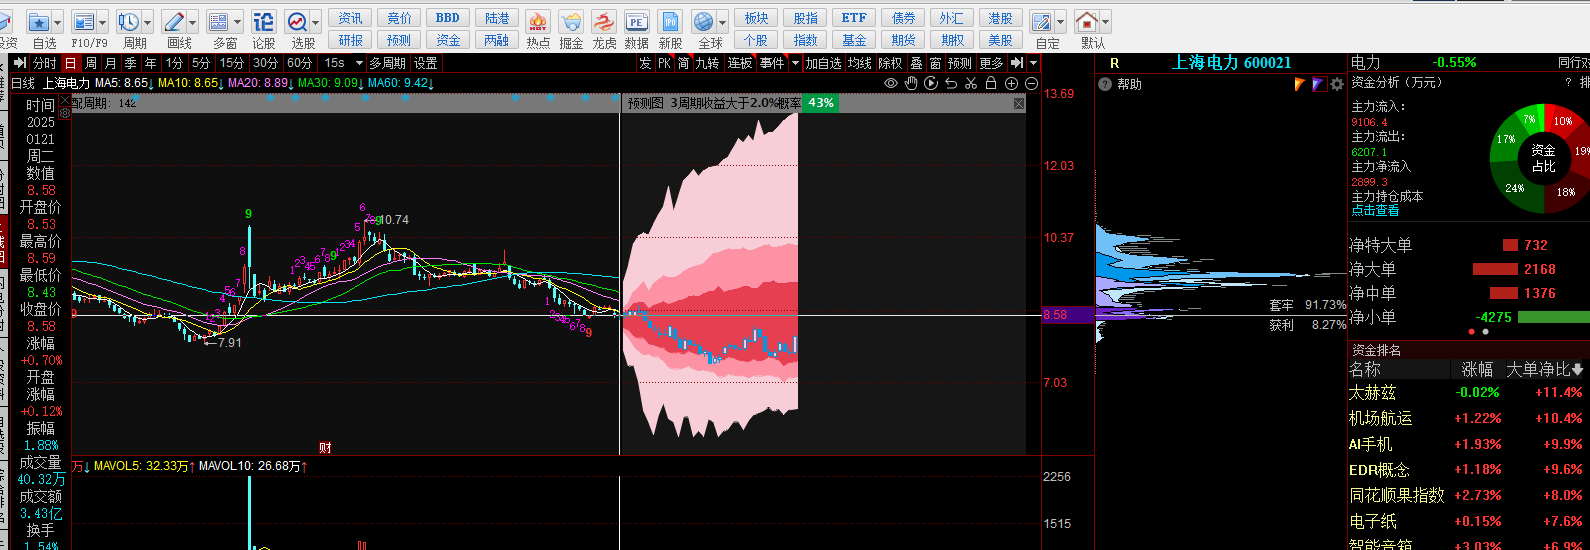
Task: Close the prediction chart panel
Action: pyautogui.click(x=1019, y=103)
